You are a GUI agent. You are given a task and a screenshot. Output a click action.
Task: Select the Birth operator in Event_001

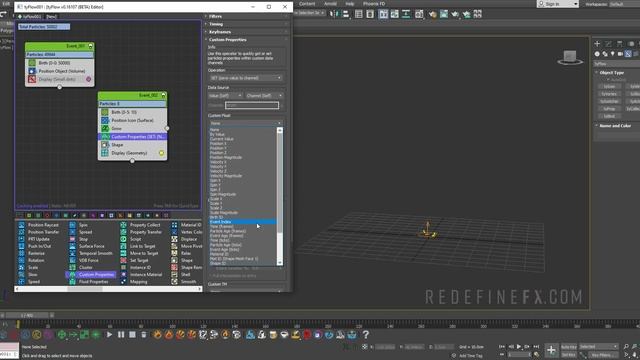pos(60,63)
